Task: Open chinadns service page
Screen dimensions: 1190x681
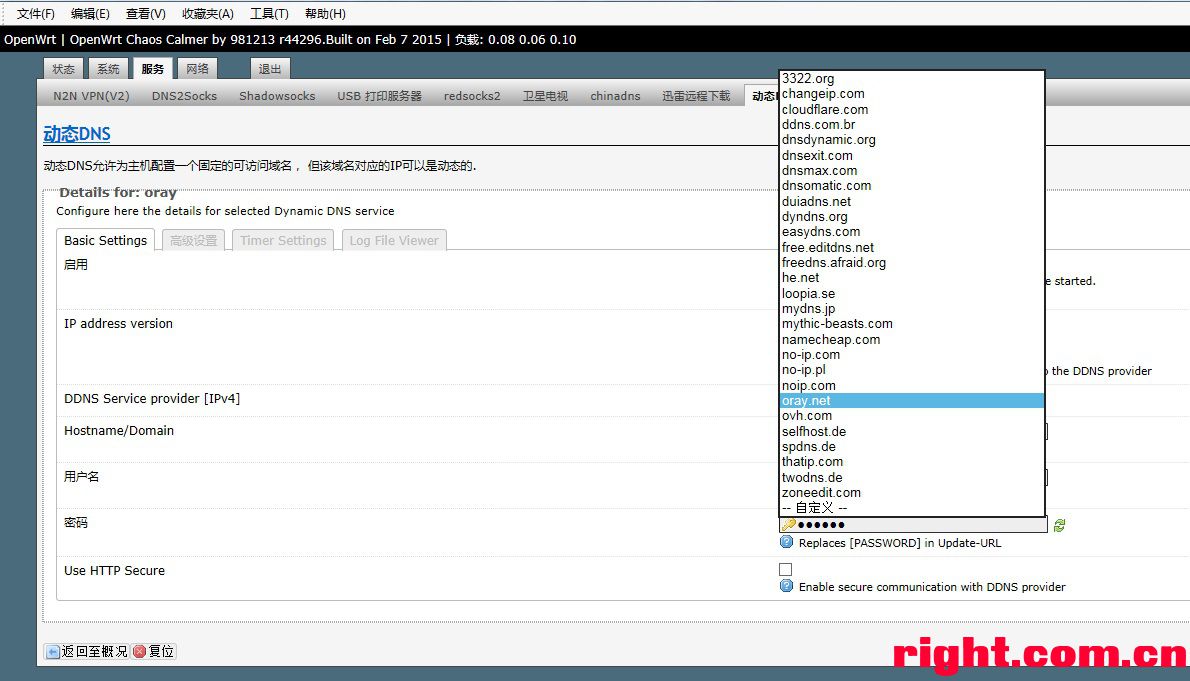Action: click(615, 96)
